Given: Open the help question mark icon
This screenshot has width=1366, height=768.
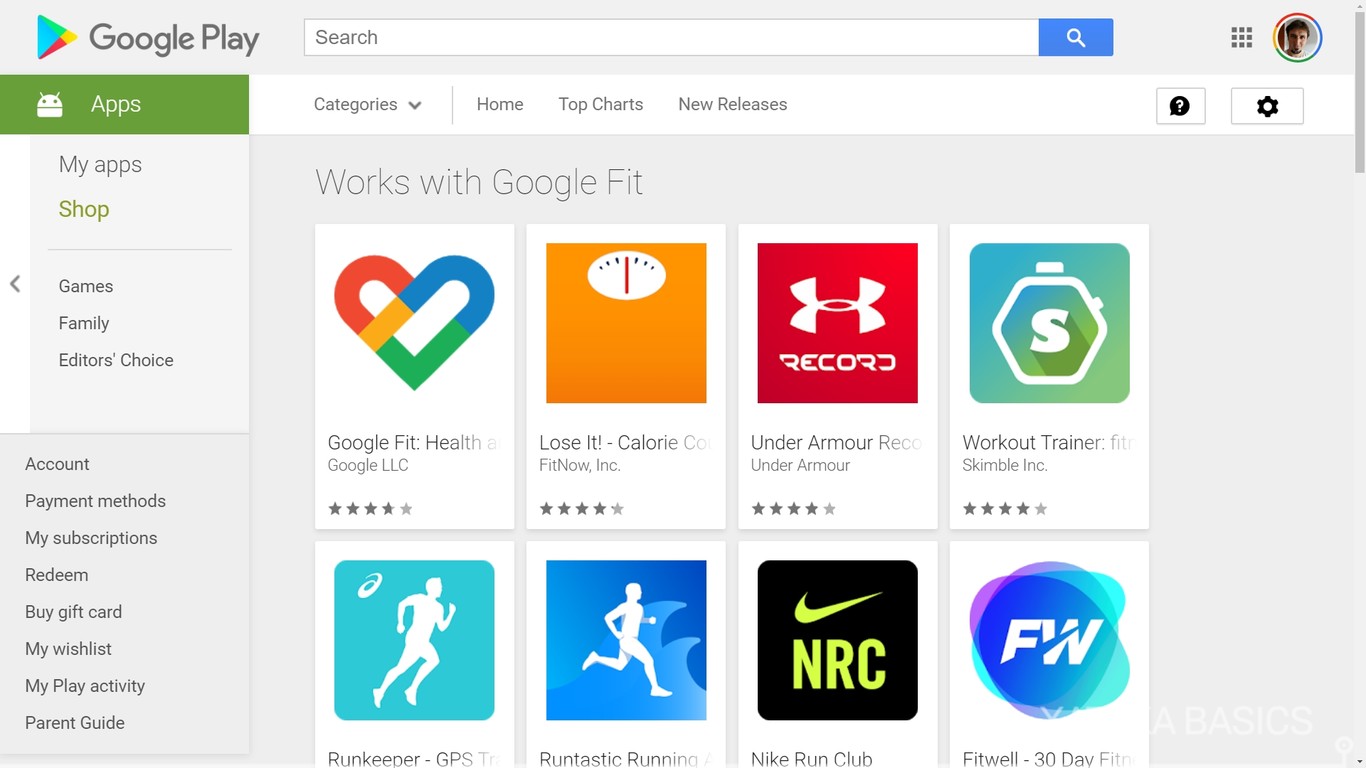Looking at the screenshot, I should point(1180,105).
